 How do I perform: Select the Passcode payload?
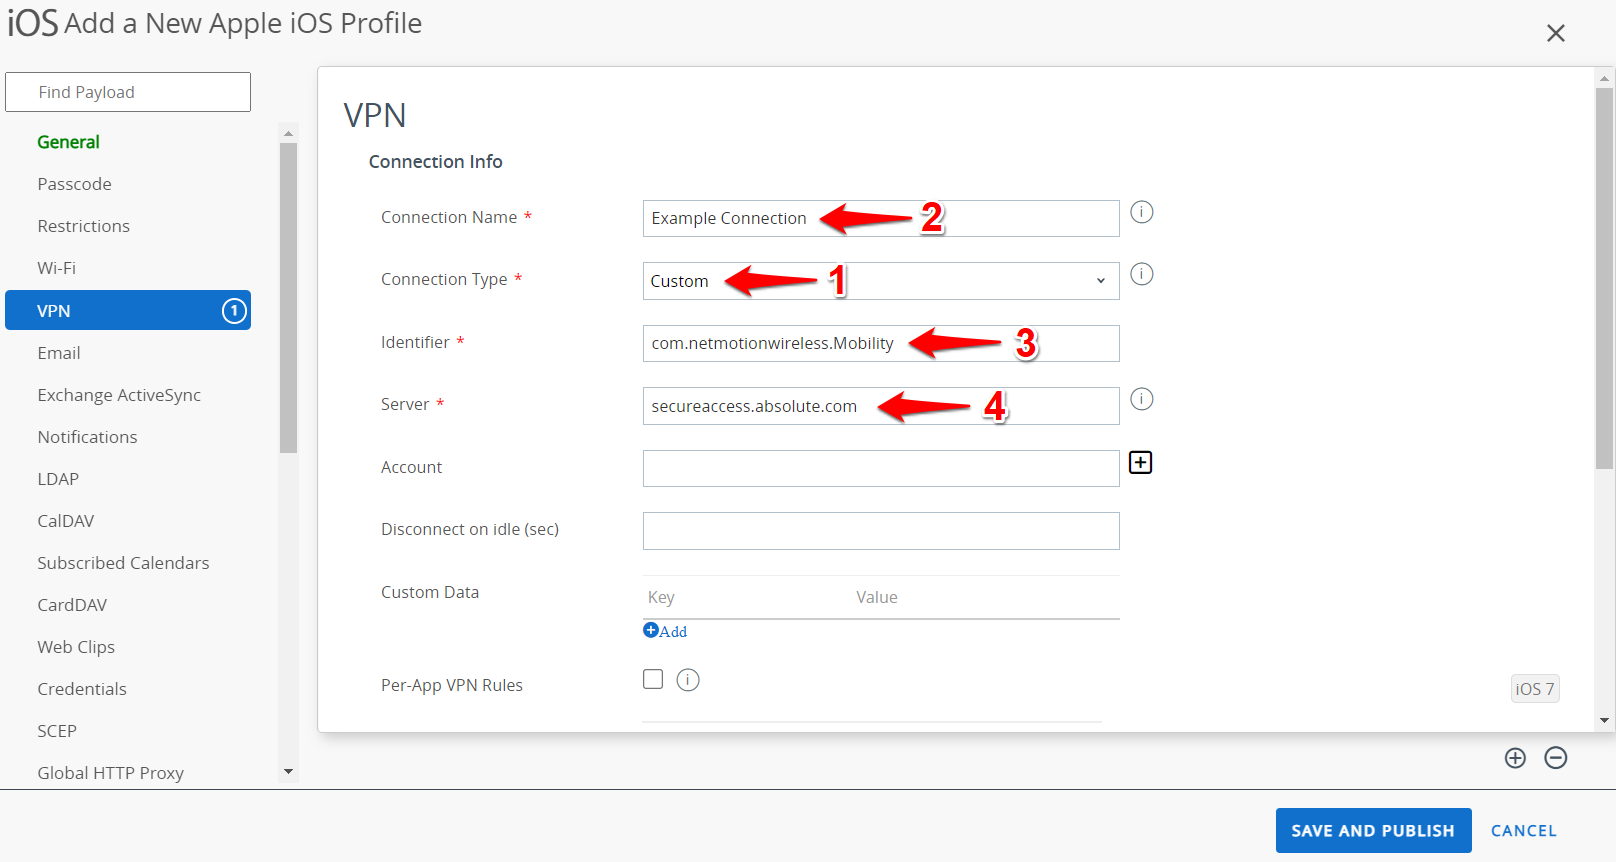click(74, 184)
